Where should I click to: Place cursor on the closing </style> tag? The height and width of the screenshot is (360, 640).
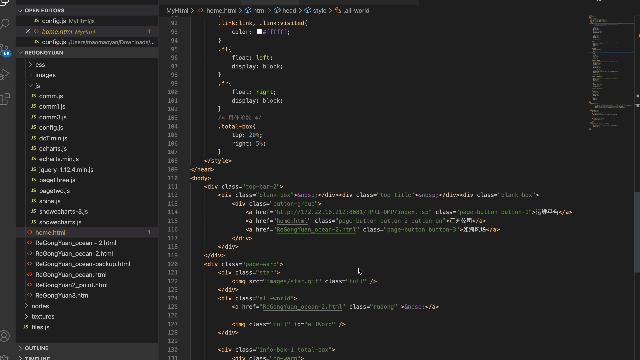tap(218, 161)
